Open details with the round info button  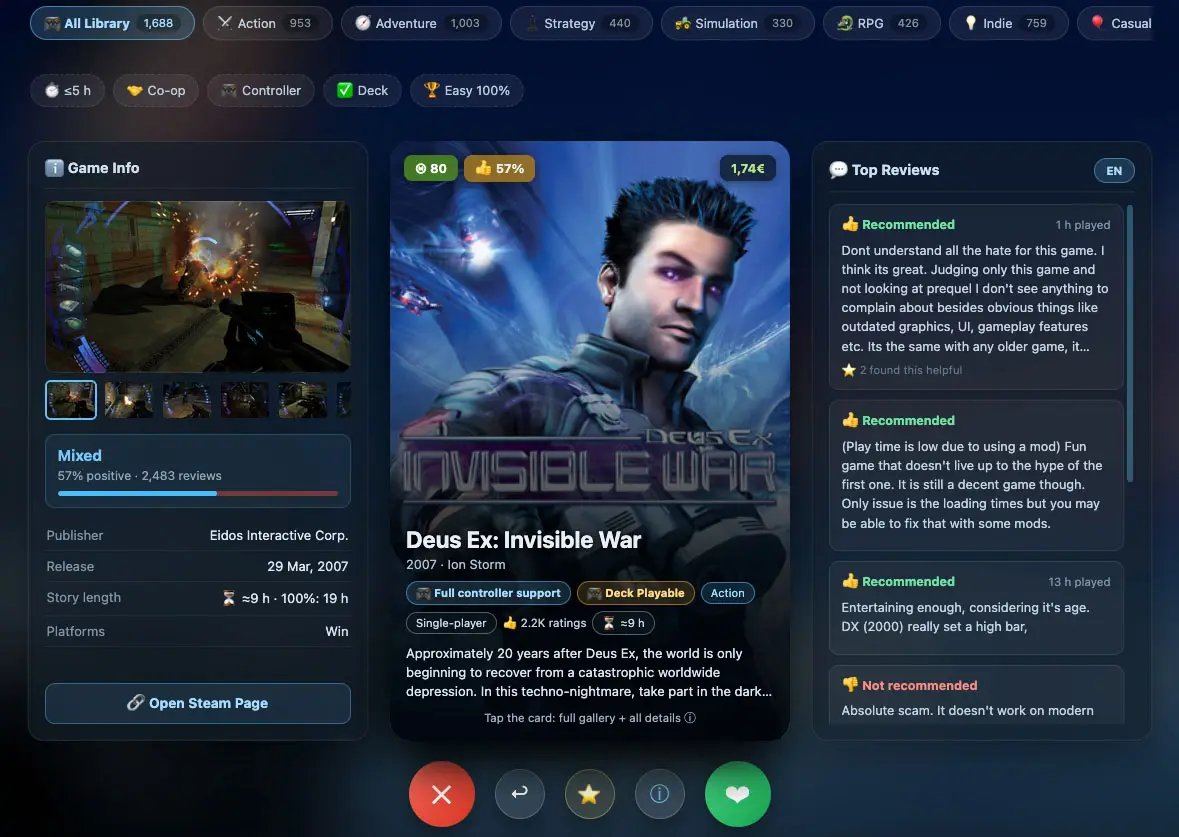tap(659, 793)
